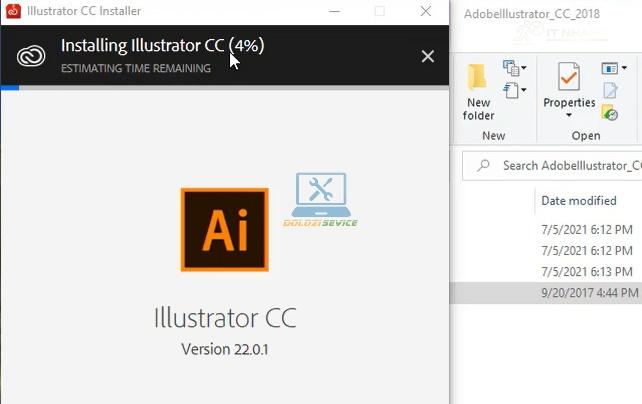Open the Properties dropdown arrow
The image size is (642, 404).
pos(569,114)
